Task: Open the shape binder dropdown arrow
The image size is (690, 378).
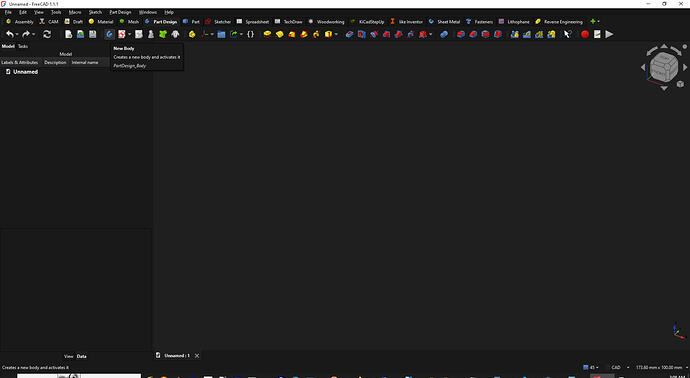Action: click(241, 34)
